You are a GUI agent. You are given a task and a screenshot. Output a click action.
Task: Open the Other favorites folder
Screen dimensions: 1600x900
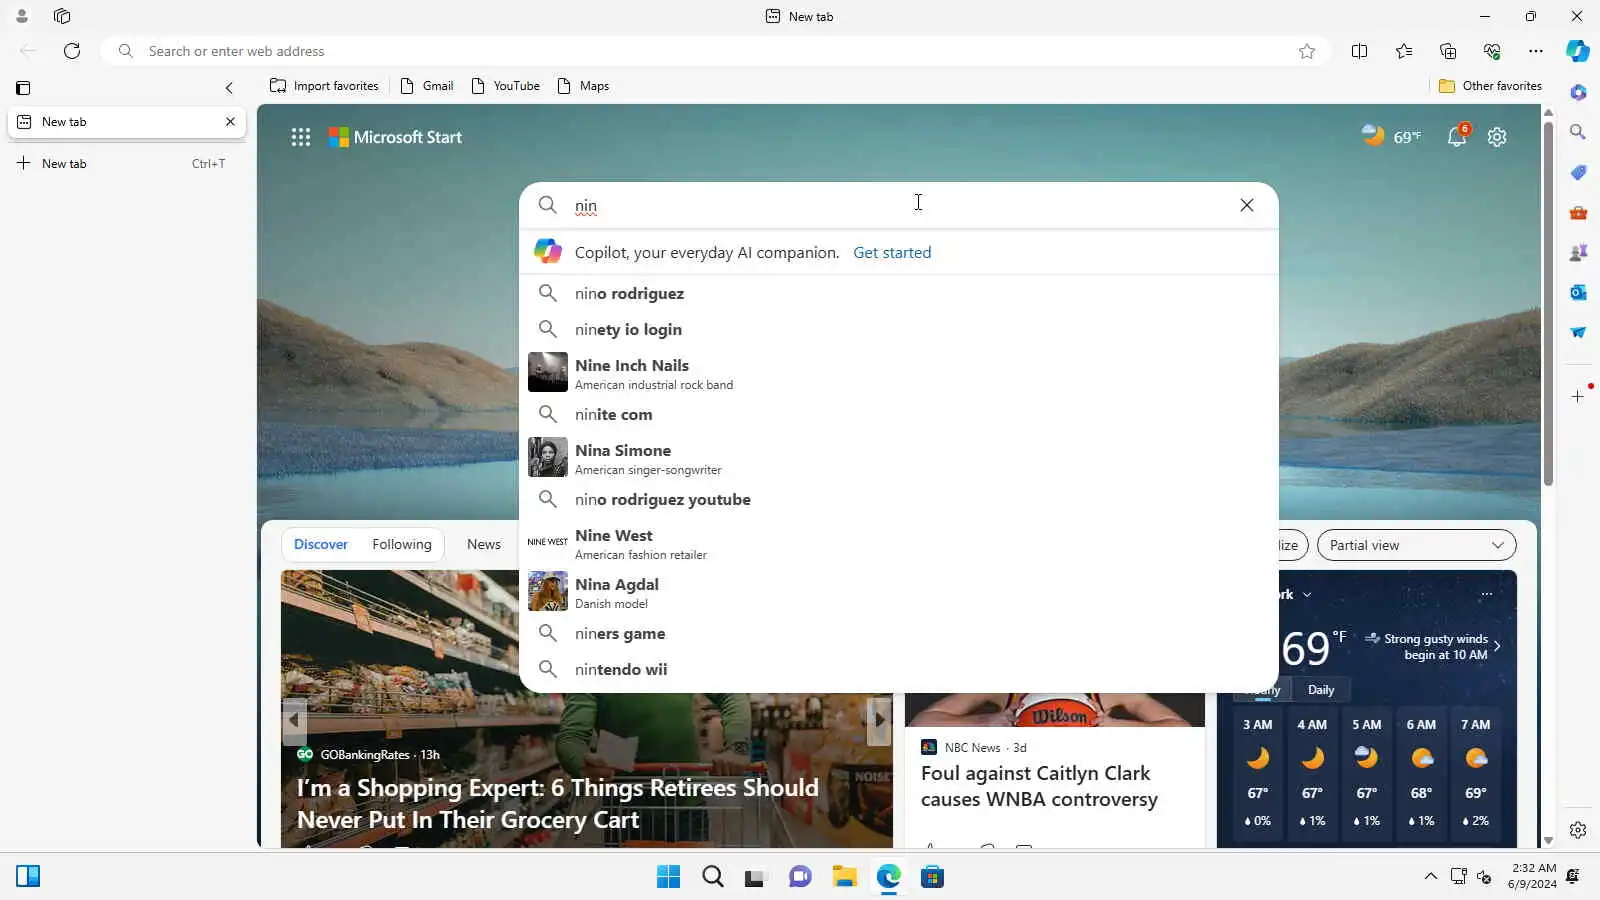coord(1490,86)
